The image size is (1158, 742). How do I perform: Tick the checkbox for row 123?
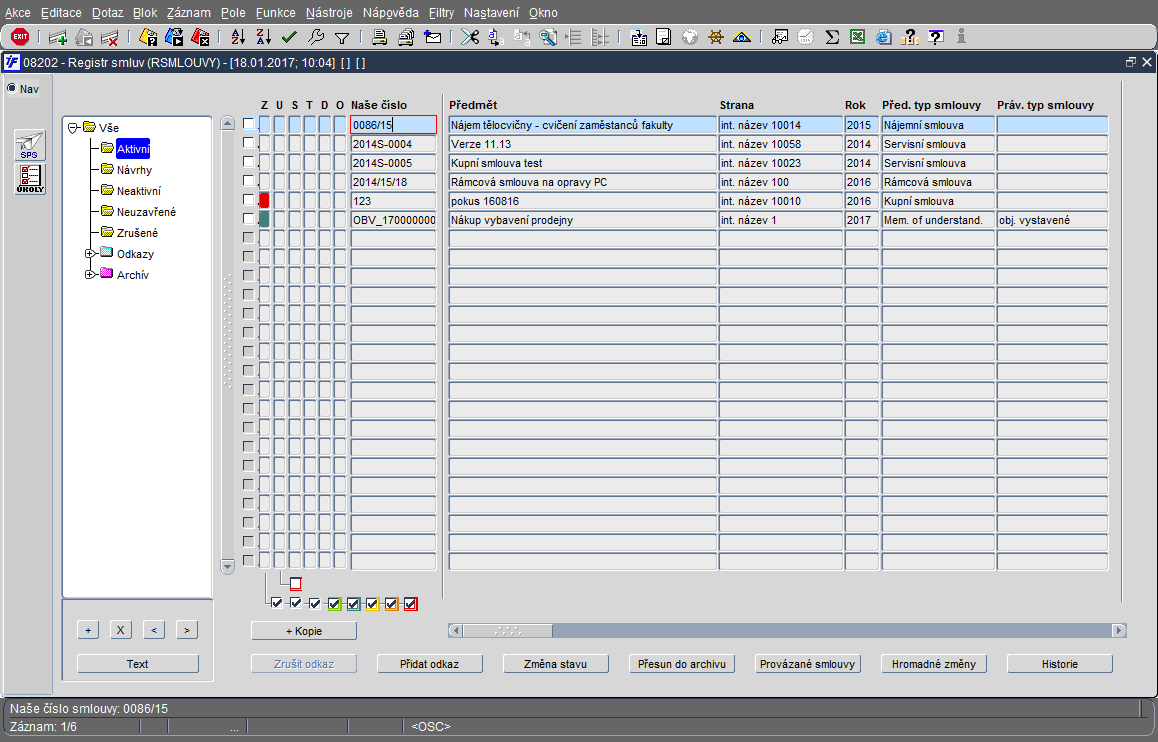[x=248, y=200]
